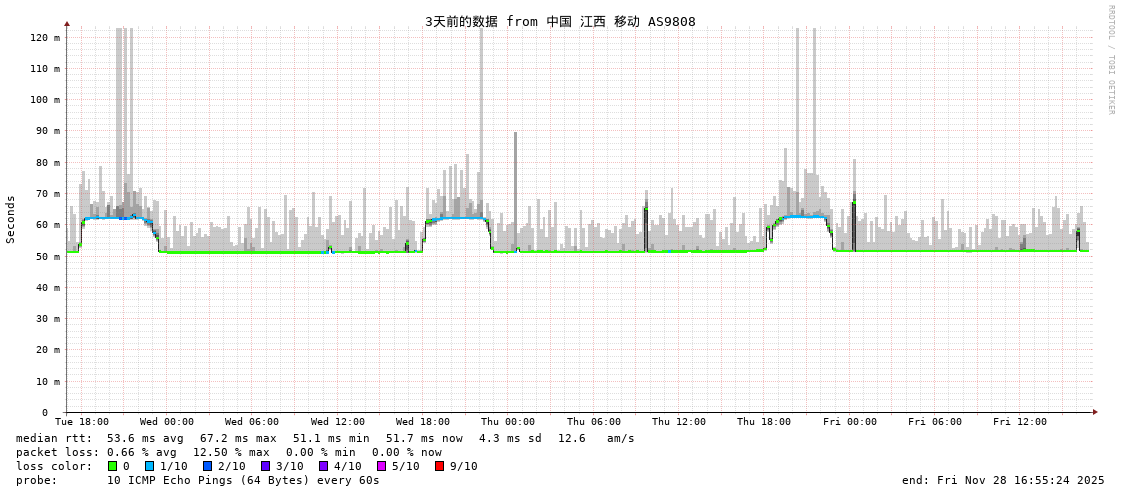Click the 120 m y-axis tick label
This screenshot has height=494, width=1121.
pyautogui.click(x=45, y=37)
